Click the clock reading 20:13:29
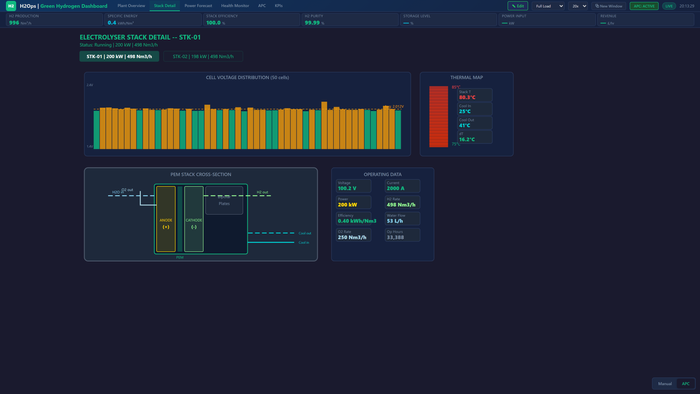This screenshot has width=700, height=394. tap(687, 6)
